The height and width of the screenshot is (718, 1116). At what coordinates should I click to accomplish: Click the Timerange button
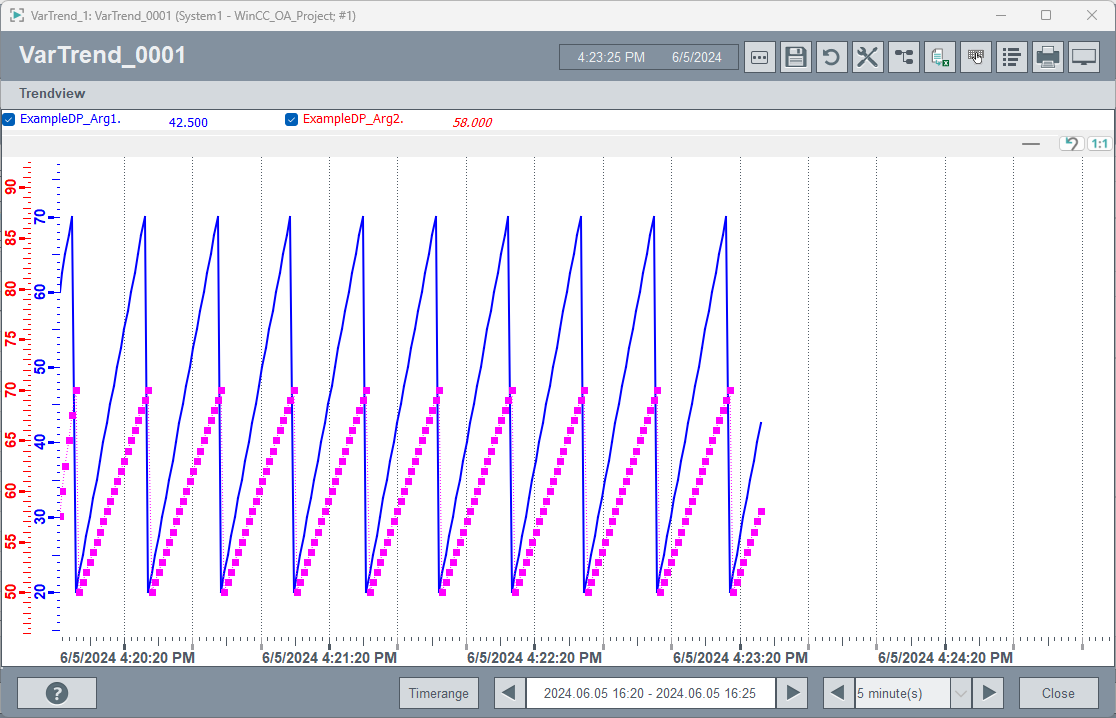[439, 693]
